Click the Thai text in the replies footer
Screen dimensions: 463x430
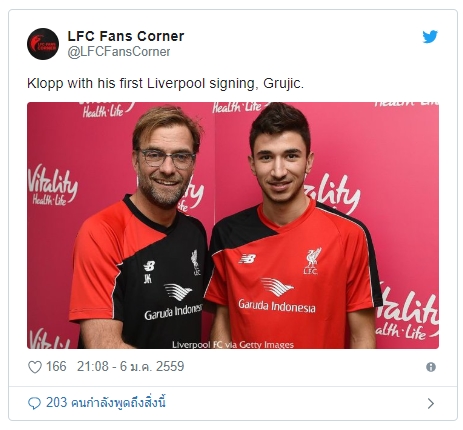118,403
